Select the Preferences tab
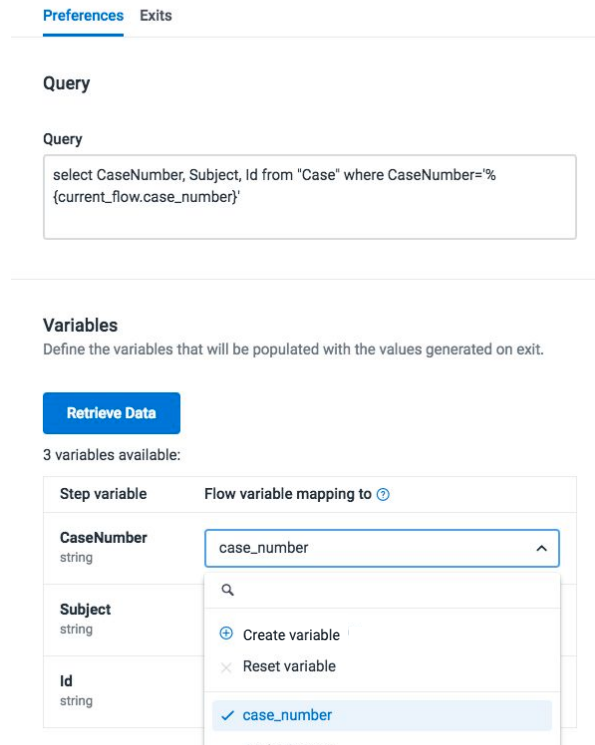This screenshot has height=745, width=595. pos(83,16)
